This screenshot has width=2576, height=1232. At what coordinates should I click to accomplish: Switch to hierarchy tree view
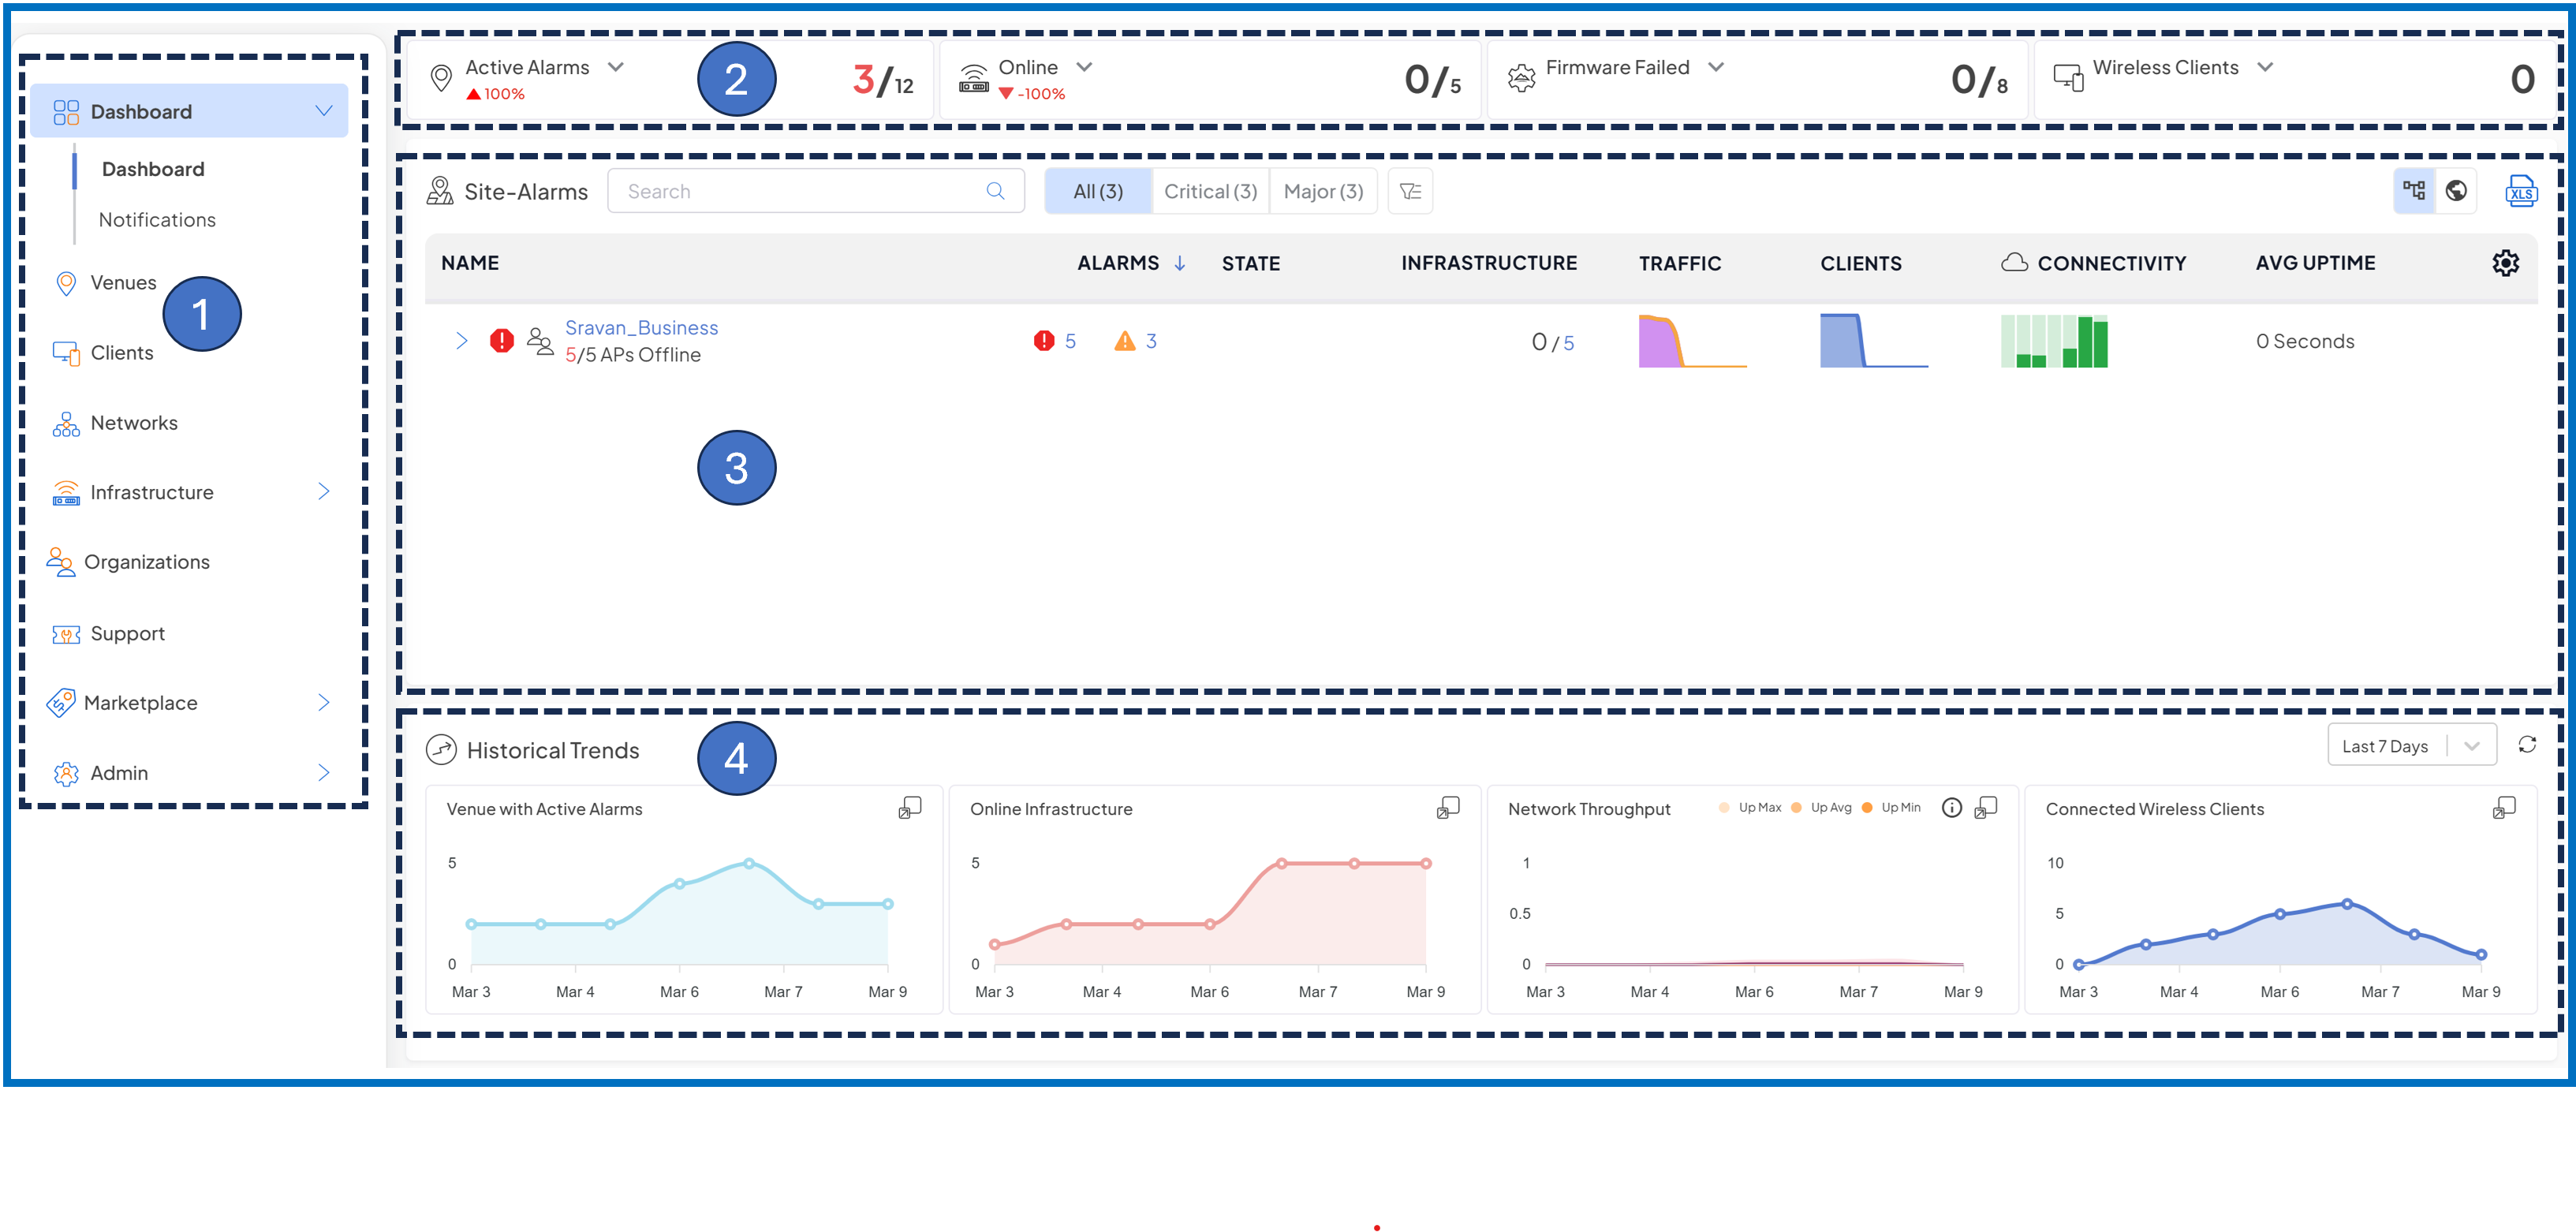pyautogui.click(x=2414, y=191)
